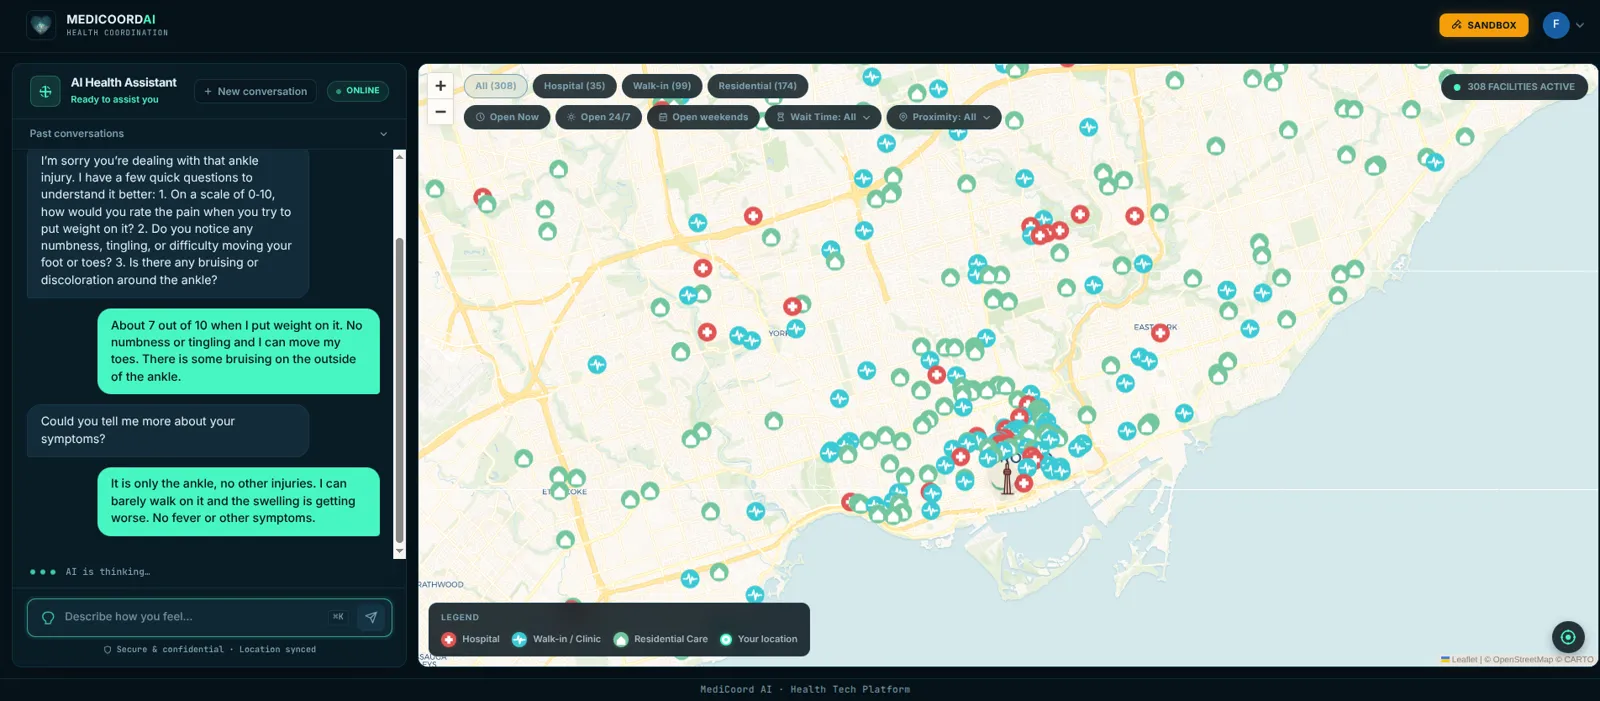
Task: Click the 308 FACILITIES ACTIVE badge
Action: point(1514,87)
